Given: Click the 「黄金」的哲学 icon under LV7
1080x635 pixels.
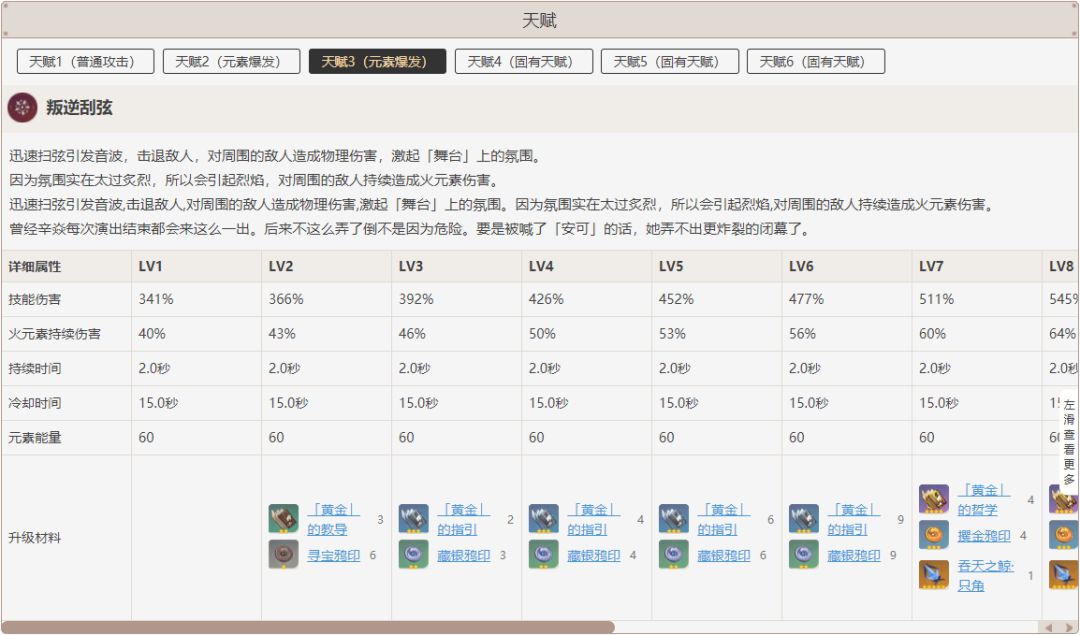Looking at the screenshot, I should 934,499.
